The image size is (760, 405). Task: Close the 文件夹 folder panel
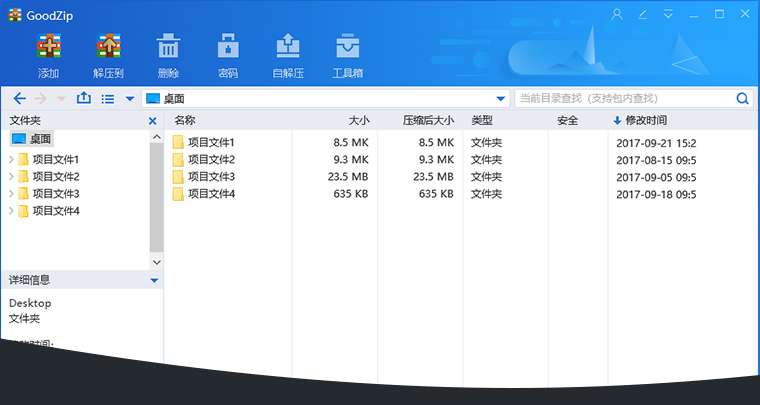153,120
